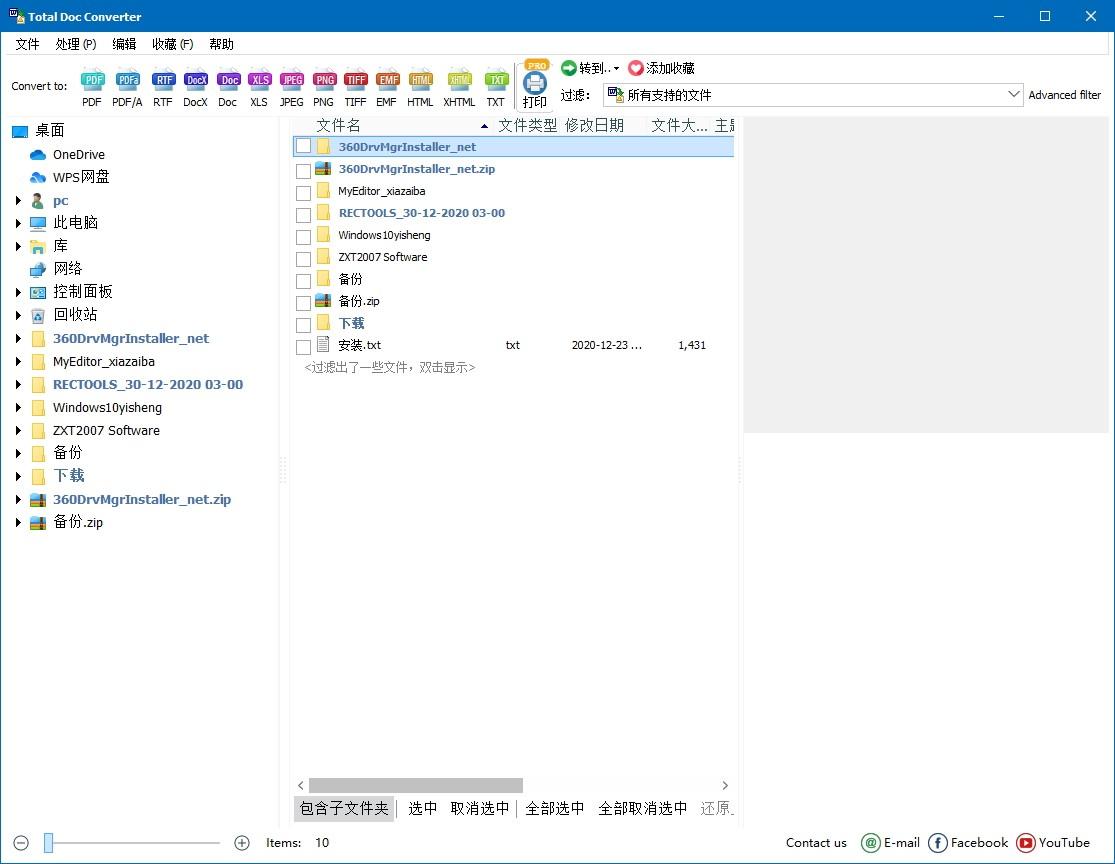Show filtered files via 过滤出了一些文件 text
This screenshot has height=864, width=1115.
coord(390,368)
